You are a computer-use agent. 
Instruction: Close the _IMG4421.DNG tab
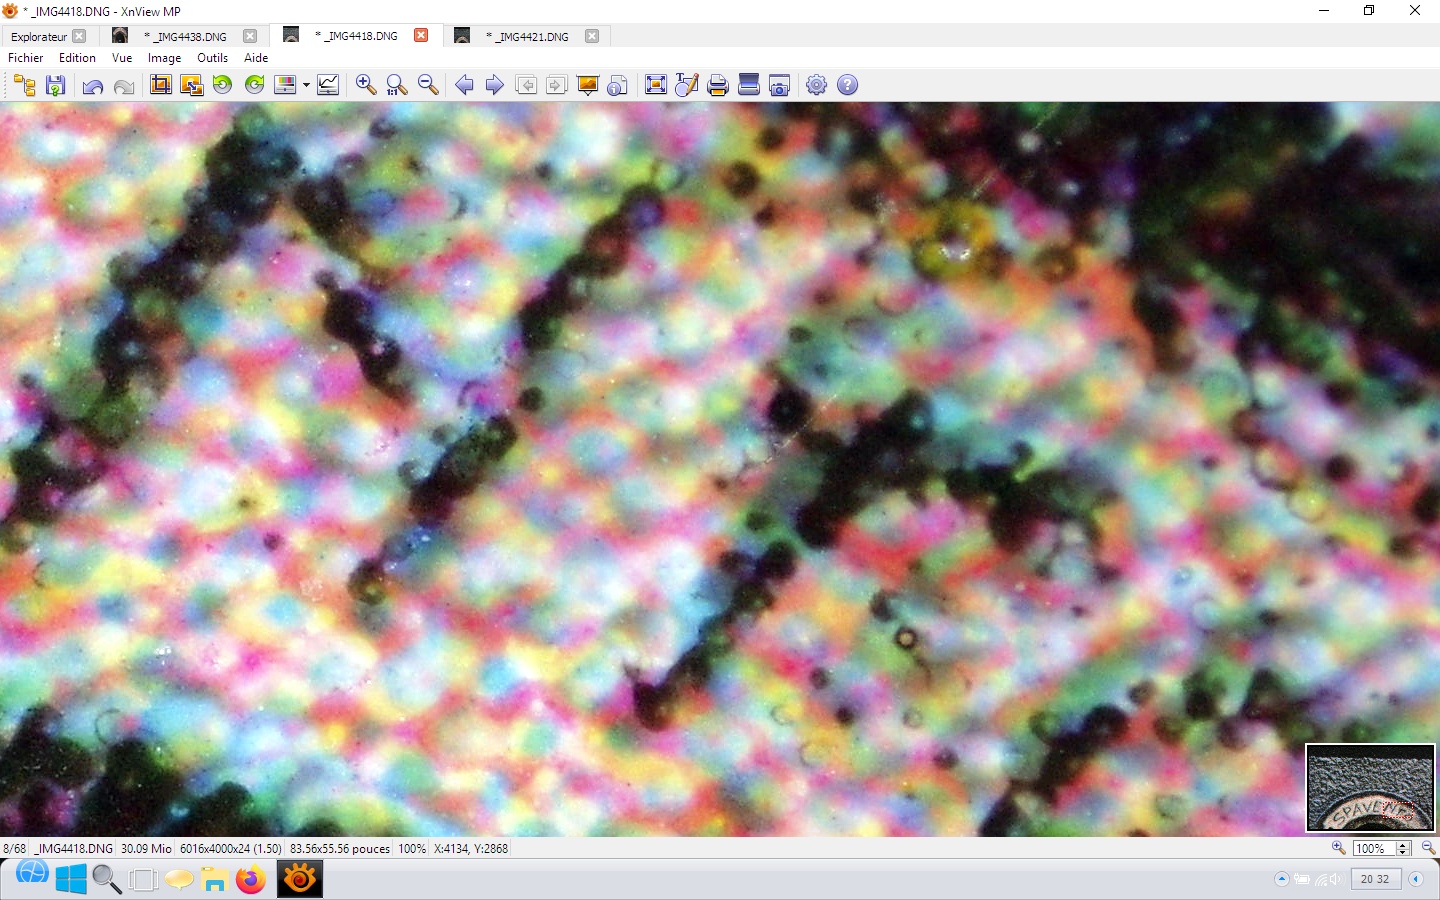pos(592,36)
